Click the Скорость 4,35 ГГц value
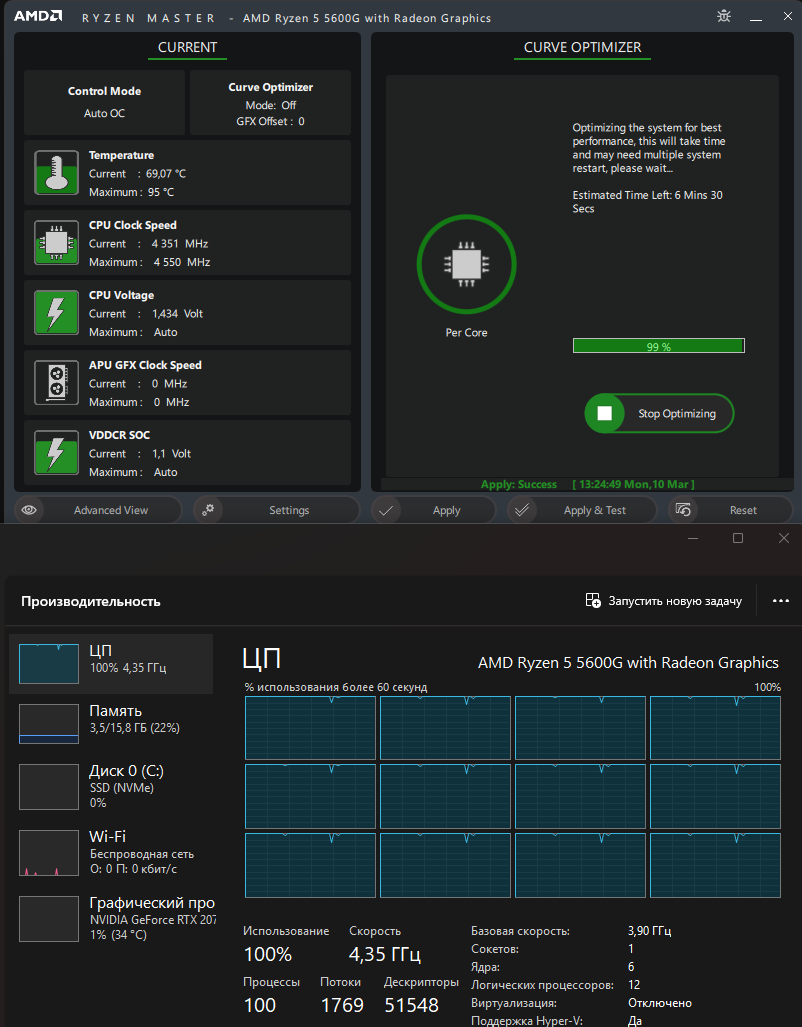The width and height of the screenshot is (802, 1027). point(385,954)
